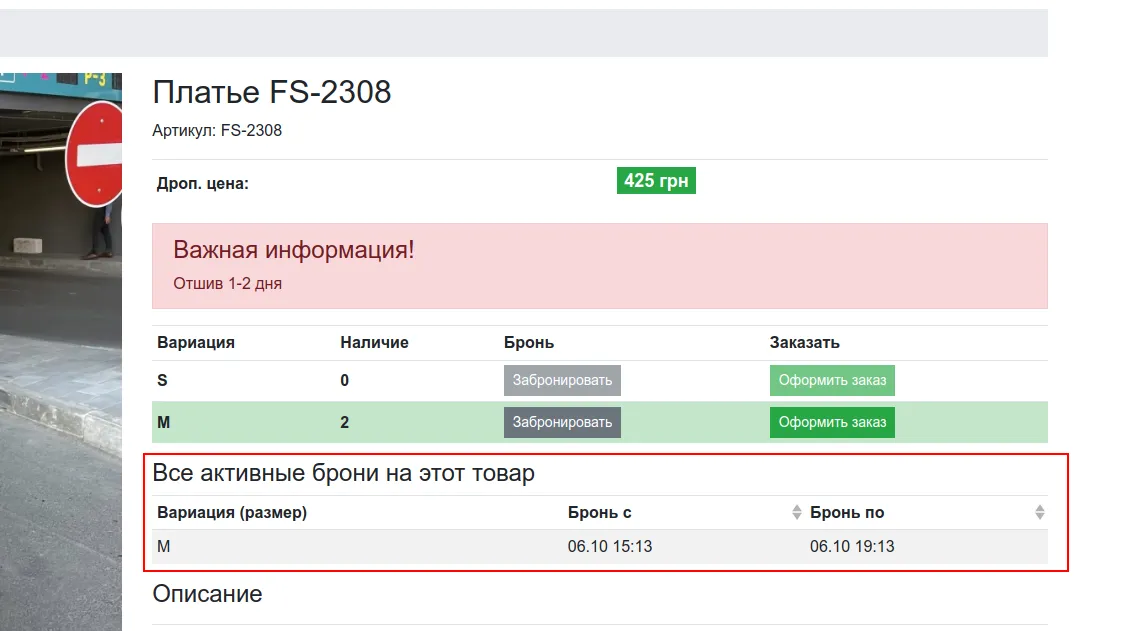1139x631 pixels.
Task: Click Забронировать button for size M
Action: [x=562, y=423]
